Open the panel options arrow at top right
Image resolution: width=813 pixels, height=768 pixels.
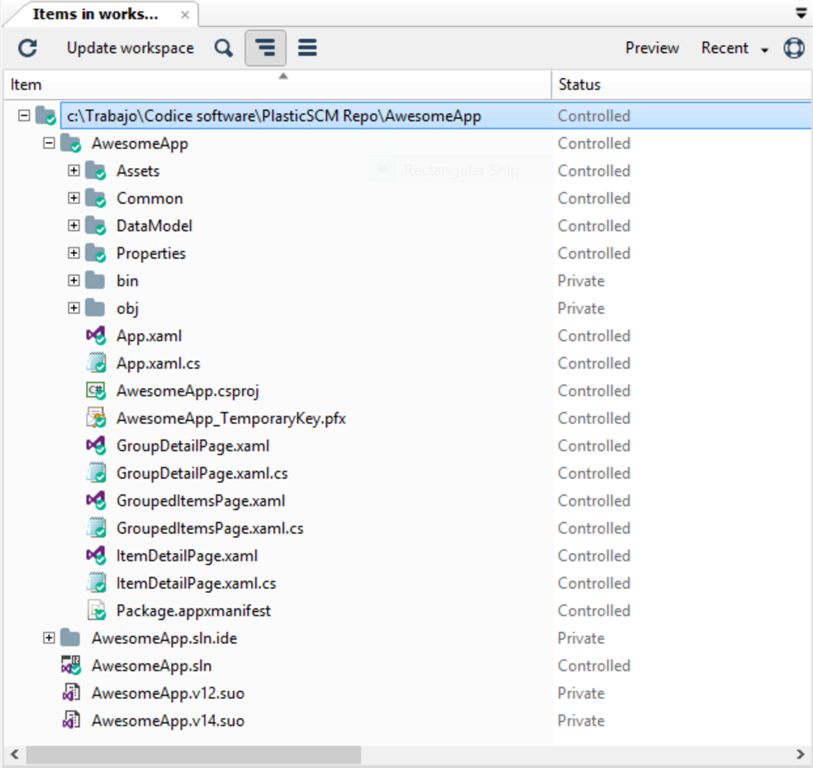(x=799, y=13)
